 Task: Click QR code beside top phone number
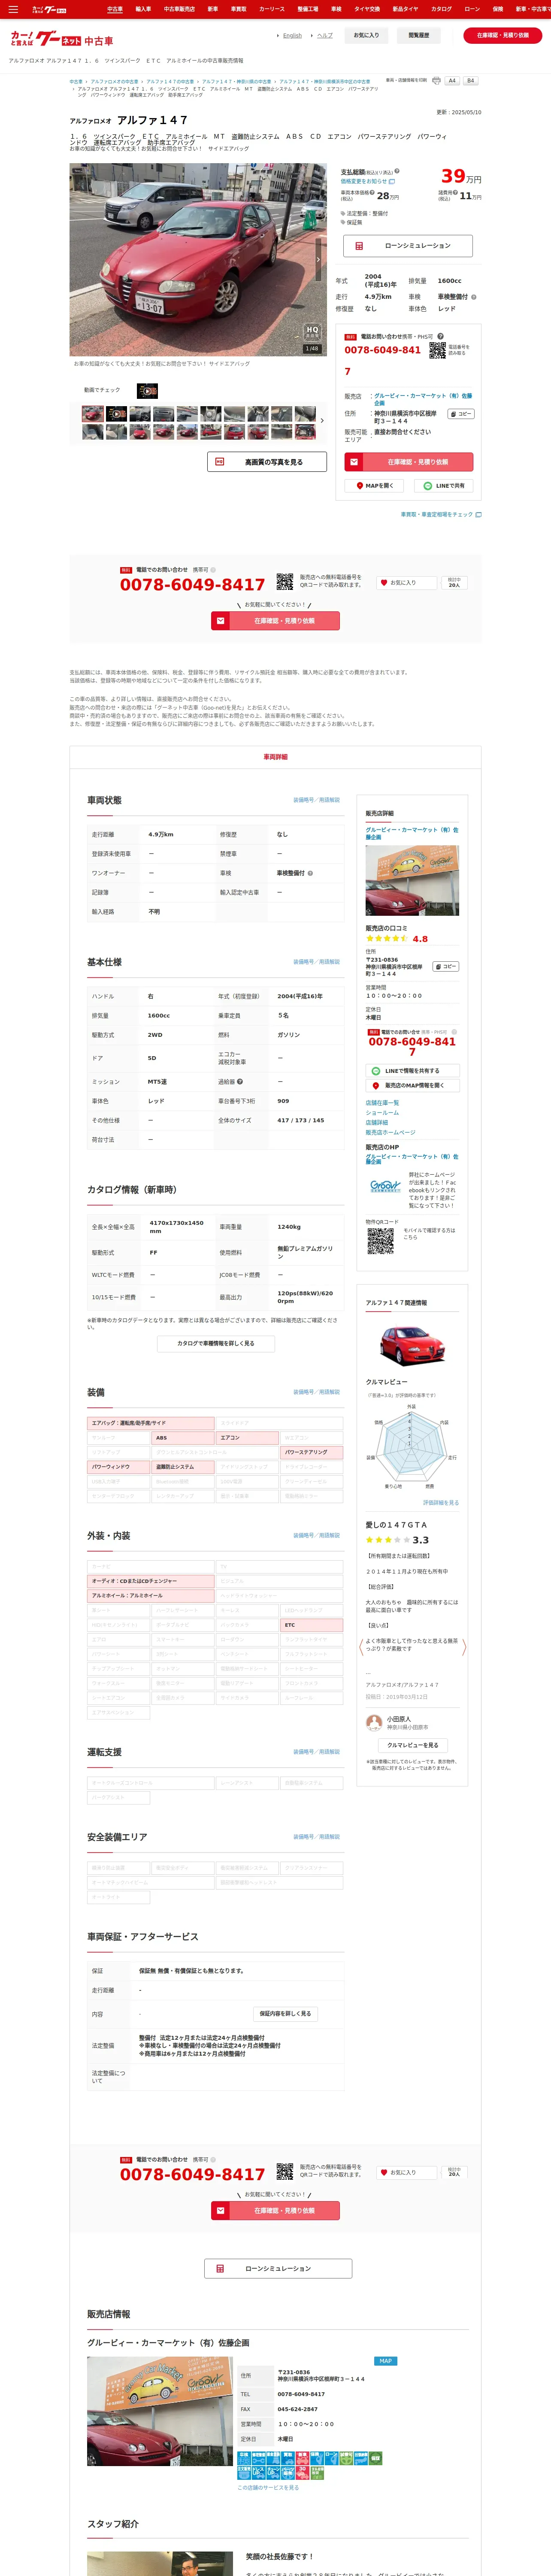click(437, 350)
